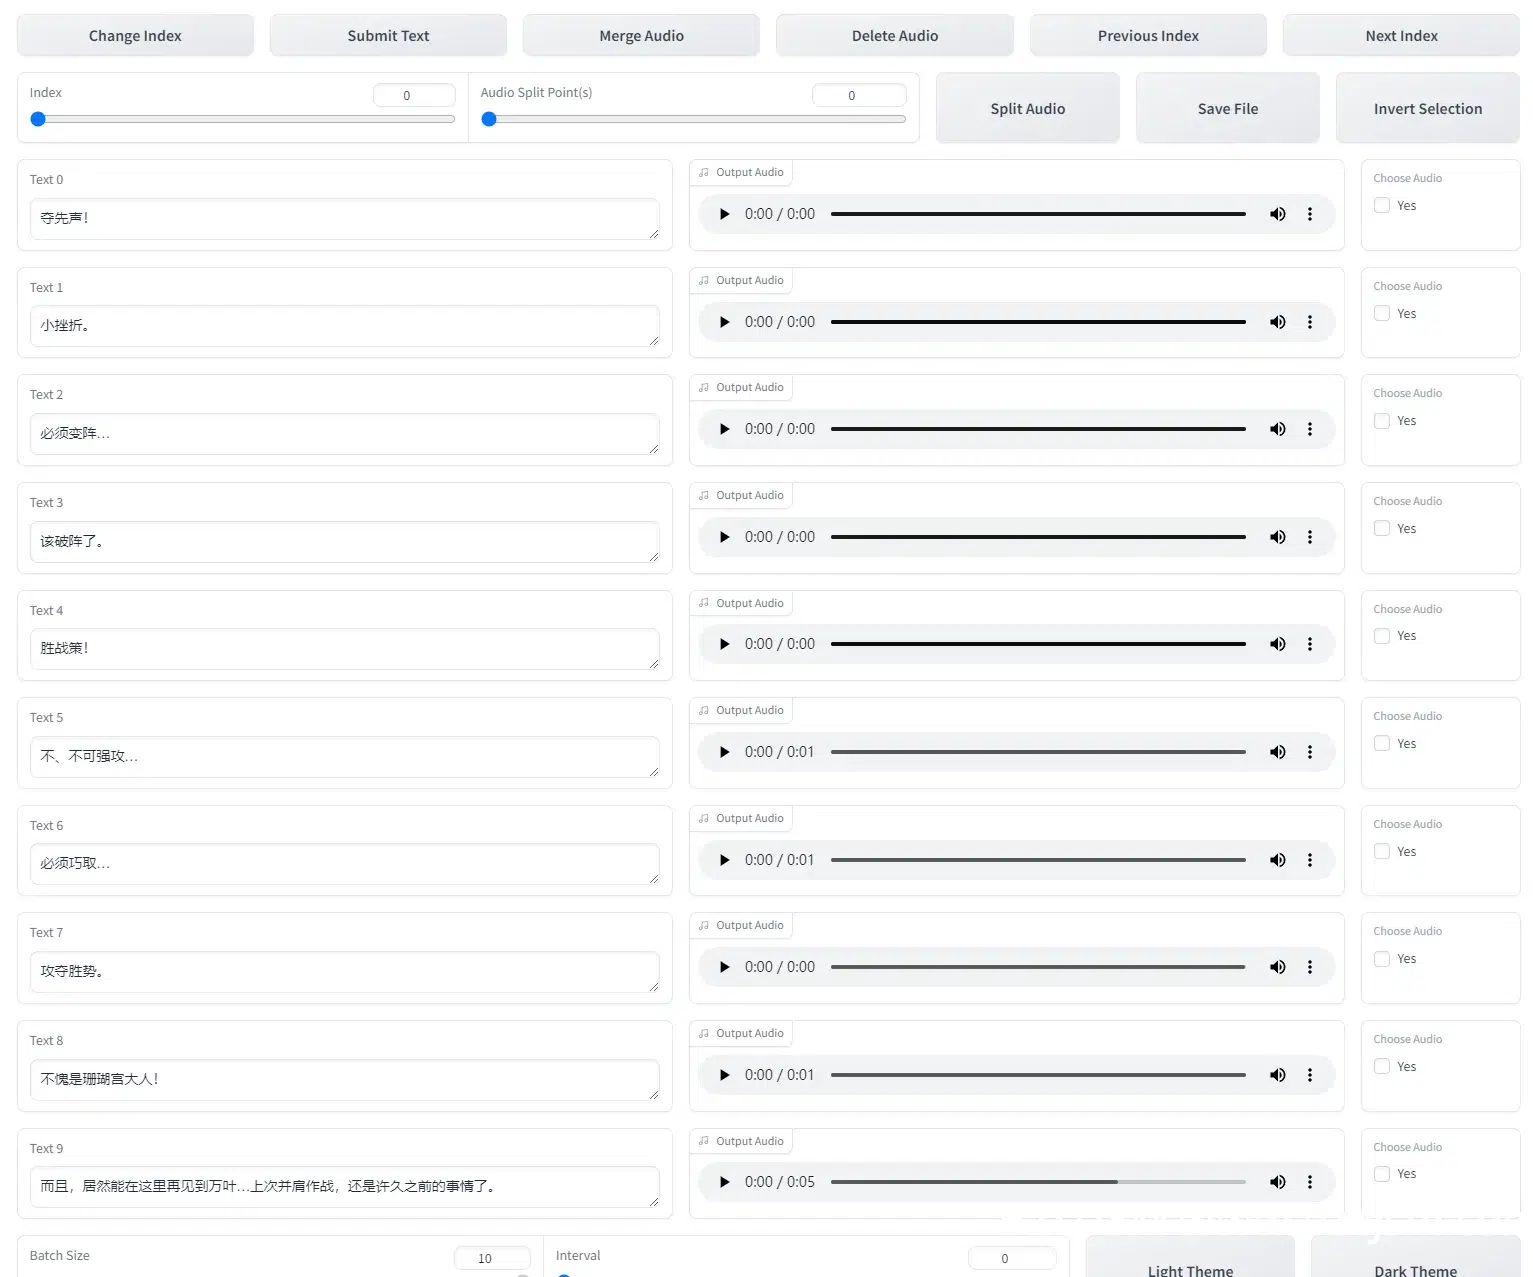The width and height of the screenshot is (1533, 1277).
Task: Play the Text 9 output audio
Action: (725, 1182)
